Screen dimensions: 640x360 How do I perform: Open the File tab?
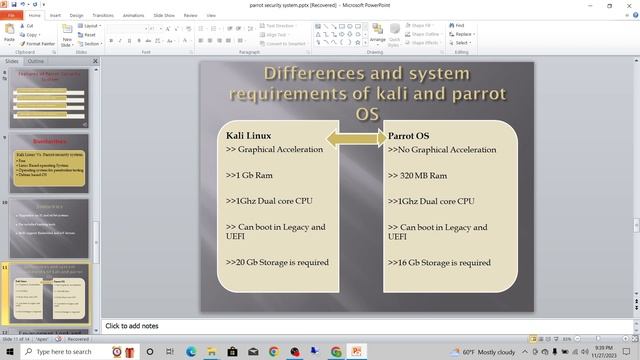pos(11,15)
